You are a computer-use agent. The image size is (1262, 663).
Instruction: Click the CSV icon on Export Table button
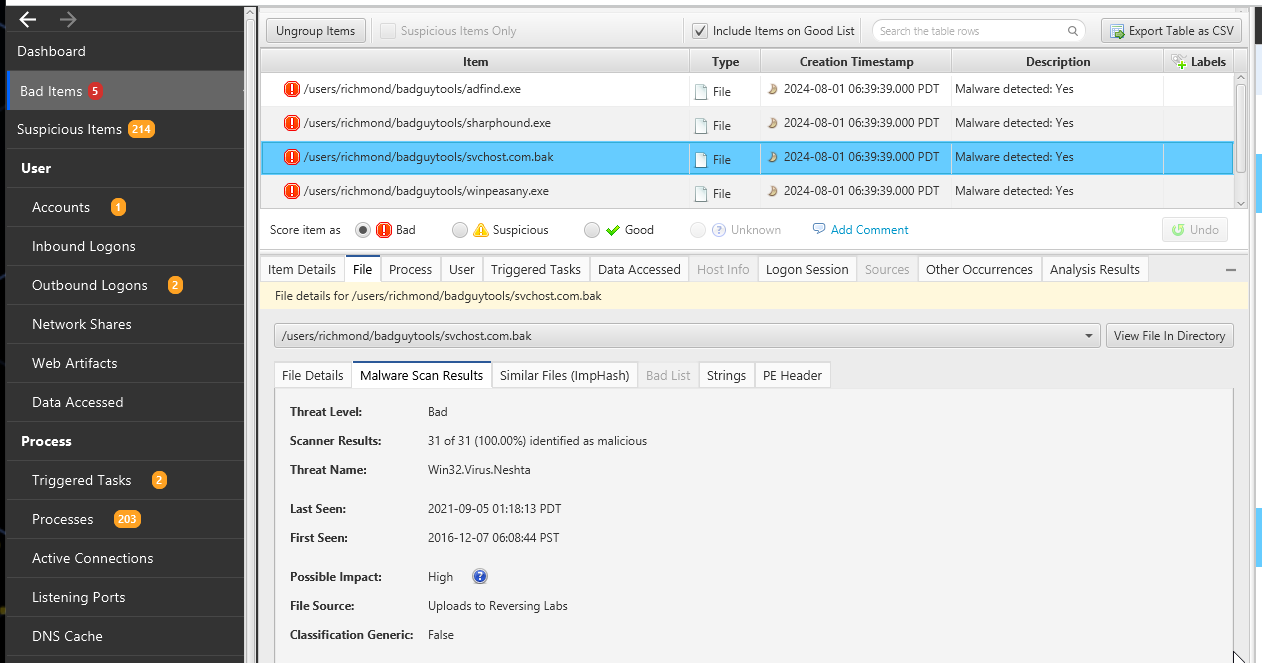click(x=1114, y=29)
